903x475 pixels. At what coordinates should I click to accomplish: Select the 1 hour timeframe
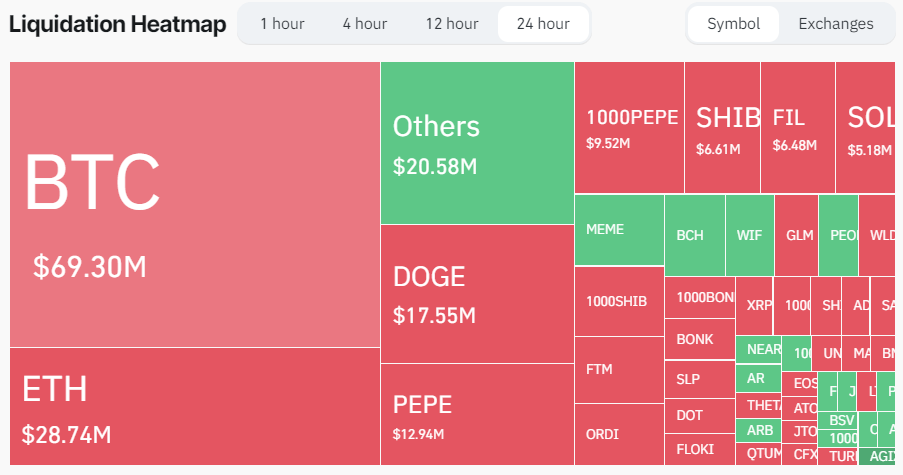[282, 24]
